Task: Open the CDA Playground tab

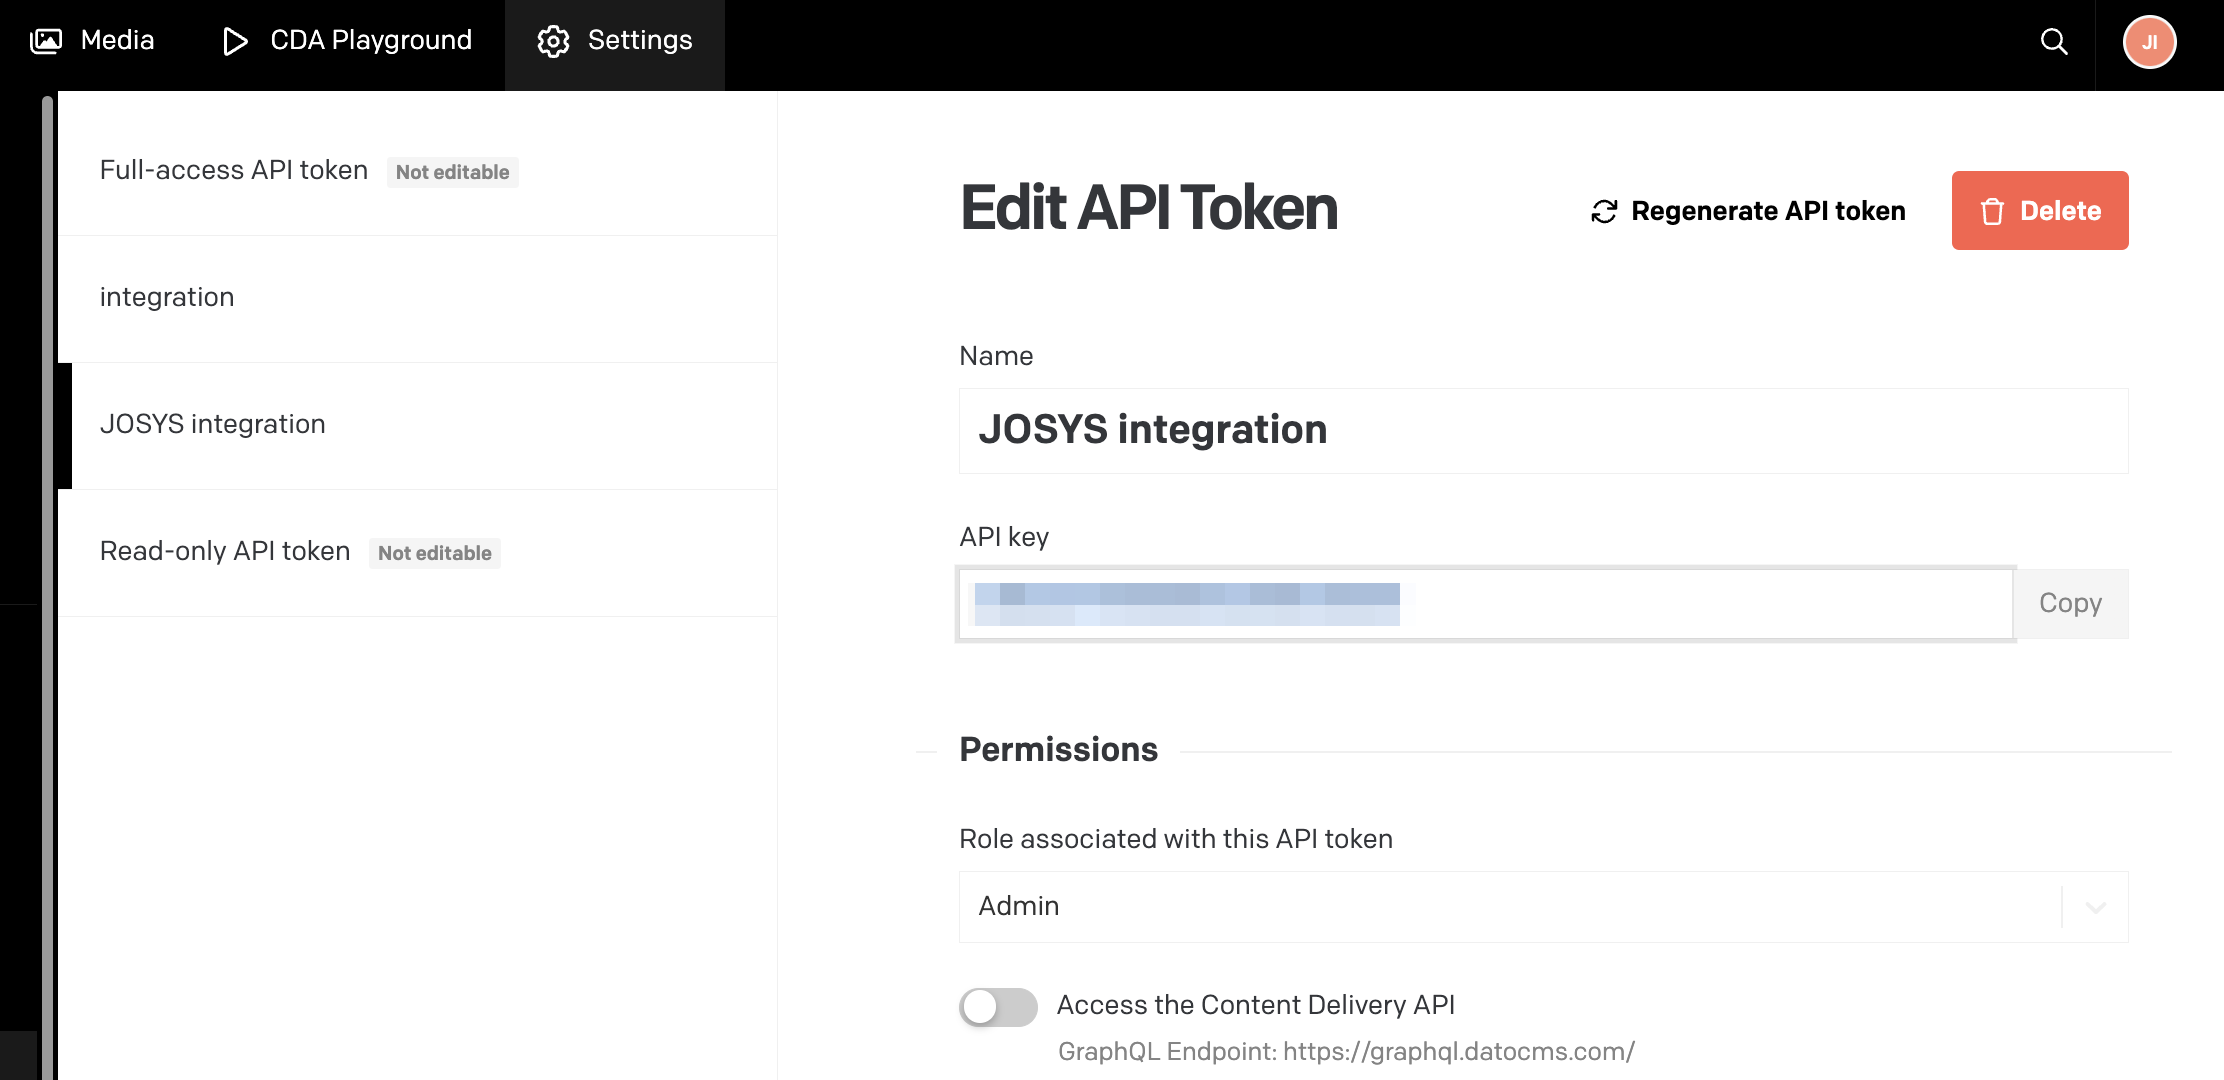Action: [x=370, y=41]
